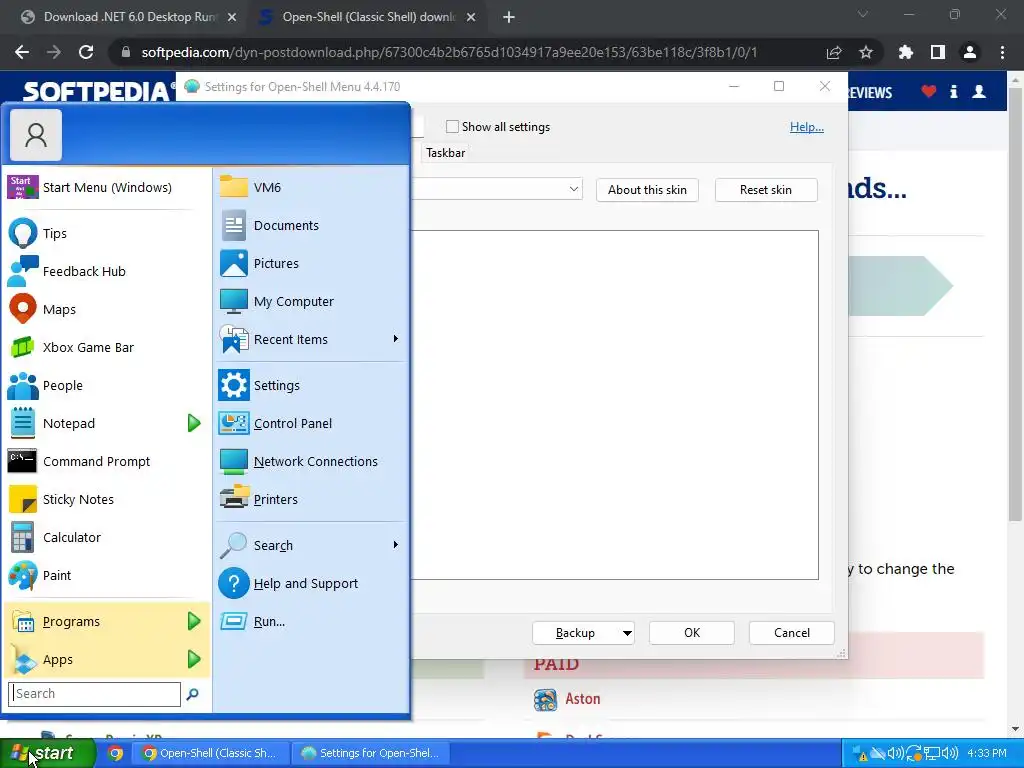The width and height of the screenshot is (1024, 768).
Task: Open Chrome three-dot menu
Action: pos(1002,52)
